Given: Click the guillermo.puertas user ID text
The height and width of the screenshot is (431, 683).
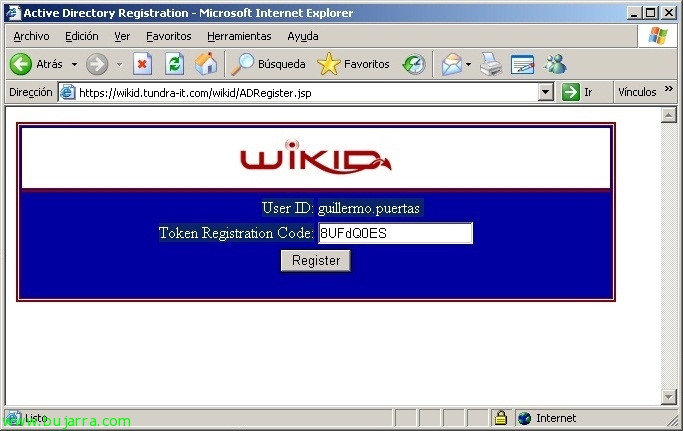Looking at the screenshot, I should click(x=369, y=208).
